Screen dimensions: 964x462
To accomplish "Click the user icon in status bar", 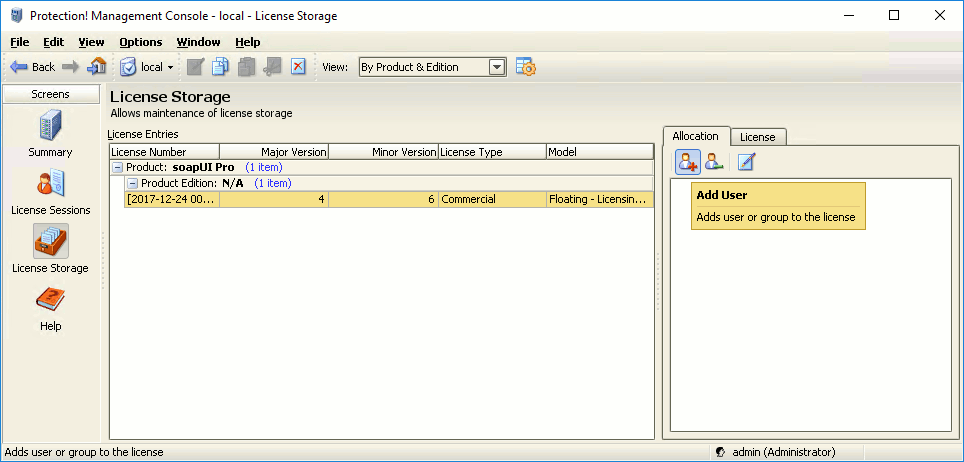I will (721, 452).
